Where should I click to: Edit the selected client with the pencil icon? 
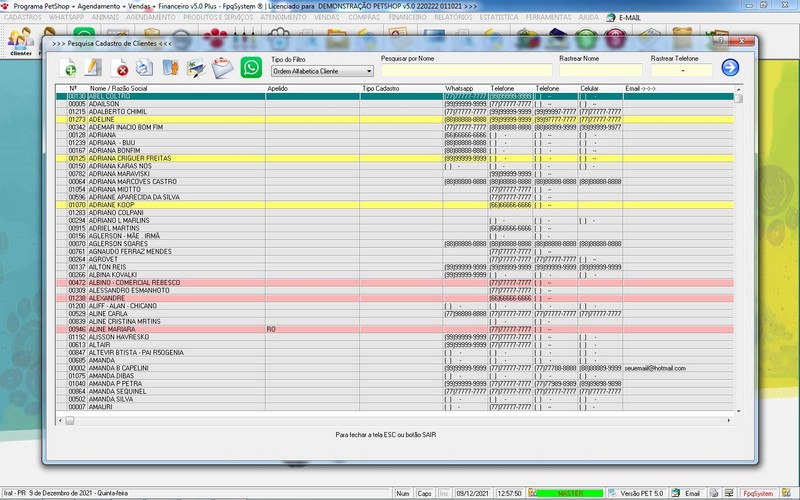coord(93,67)
